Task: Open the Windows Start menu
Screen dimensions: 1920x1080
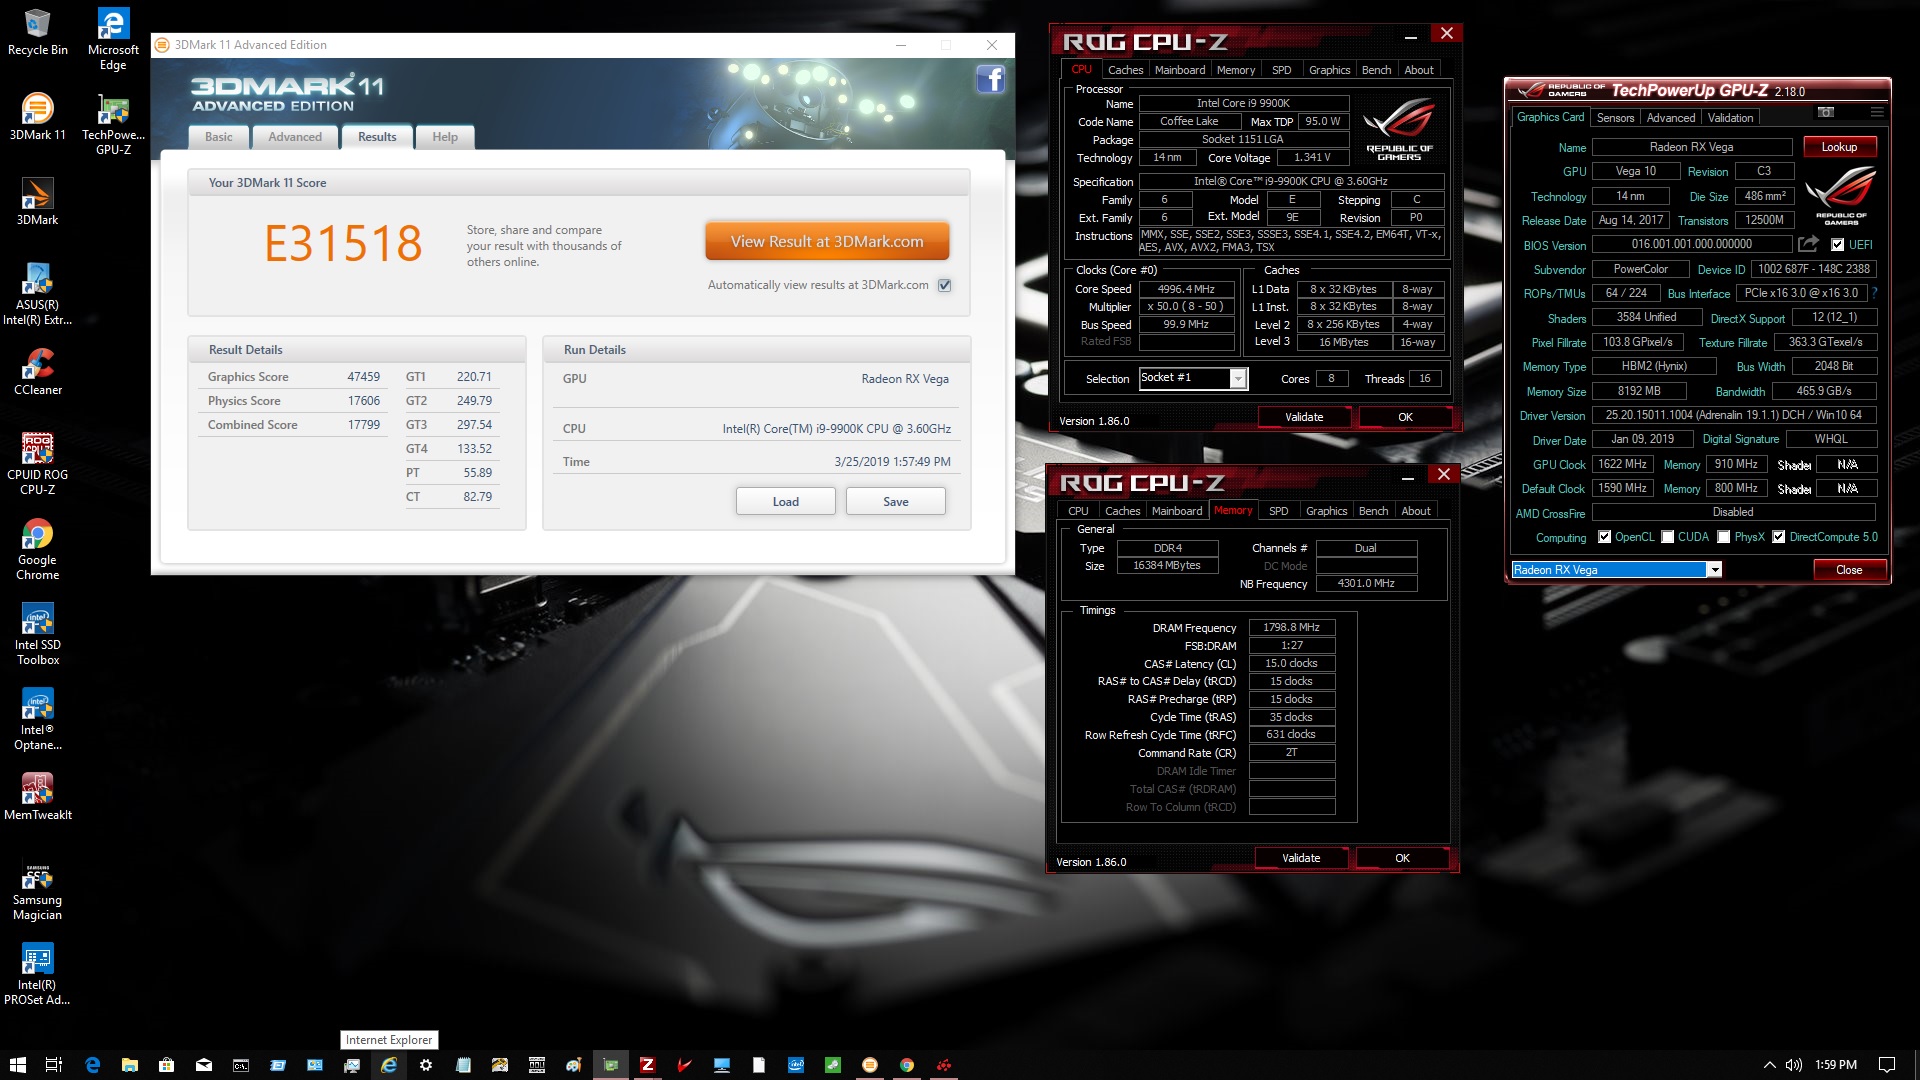Action: (18, 1065)
